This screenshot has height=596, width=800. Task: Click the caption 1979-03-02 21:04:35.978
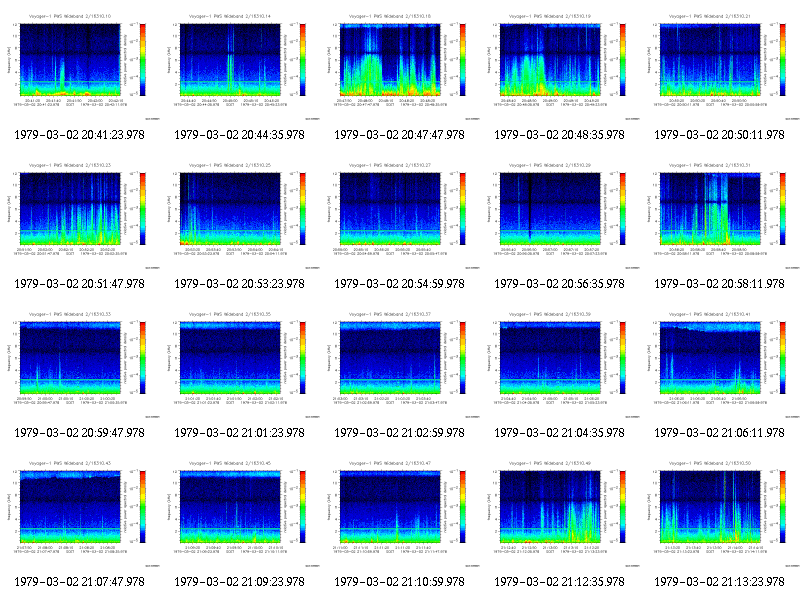(560, 433)
